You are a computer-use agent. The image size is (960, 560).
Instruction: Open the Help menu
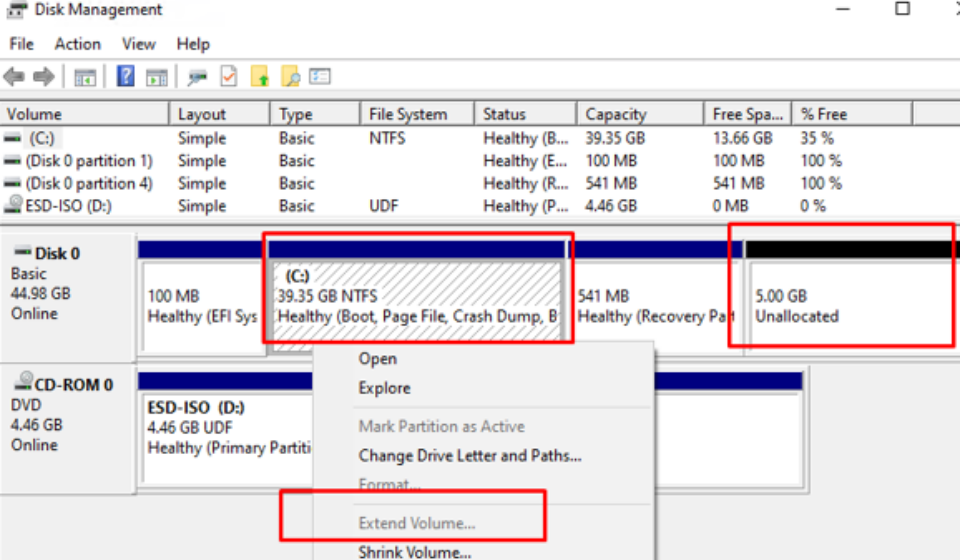[193, 44]
